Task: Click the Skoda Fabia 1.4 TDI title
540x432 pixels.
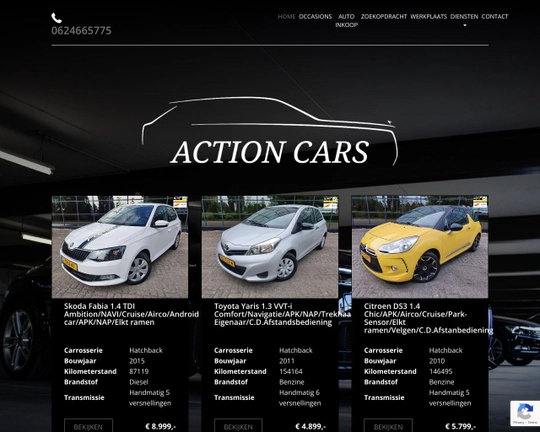Action: [131, 314]
